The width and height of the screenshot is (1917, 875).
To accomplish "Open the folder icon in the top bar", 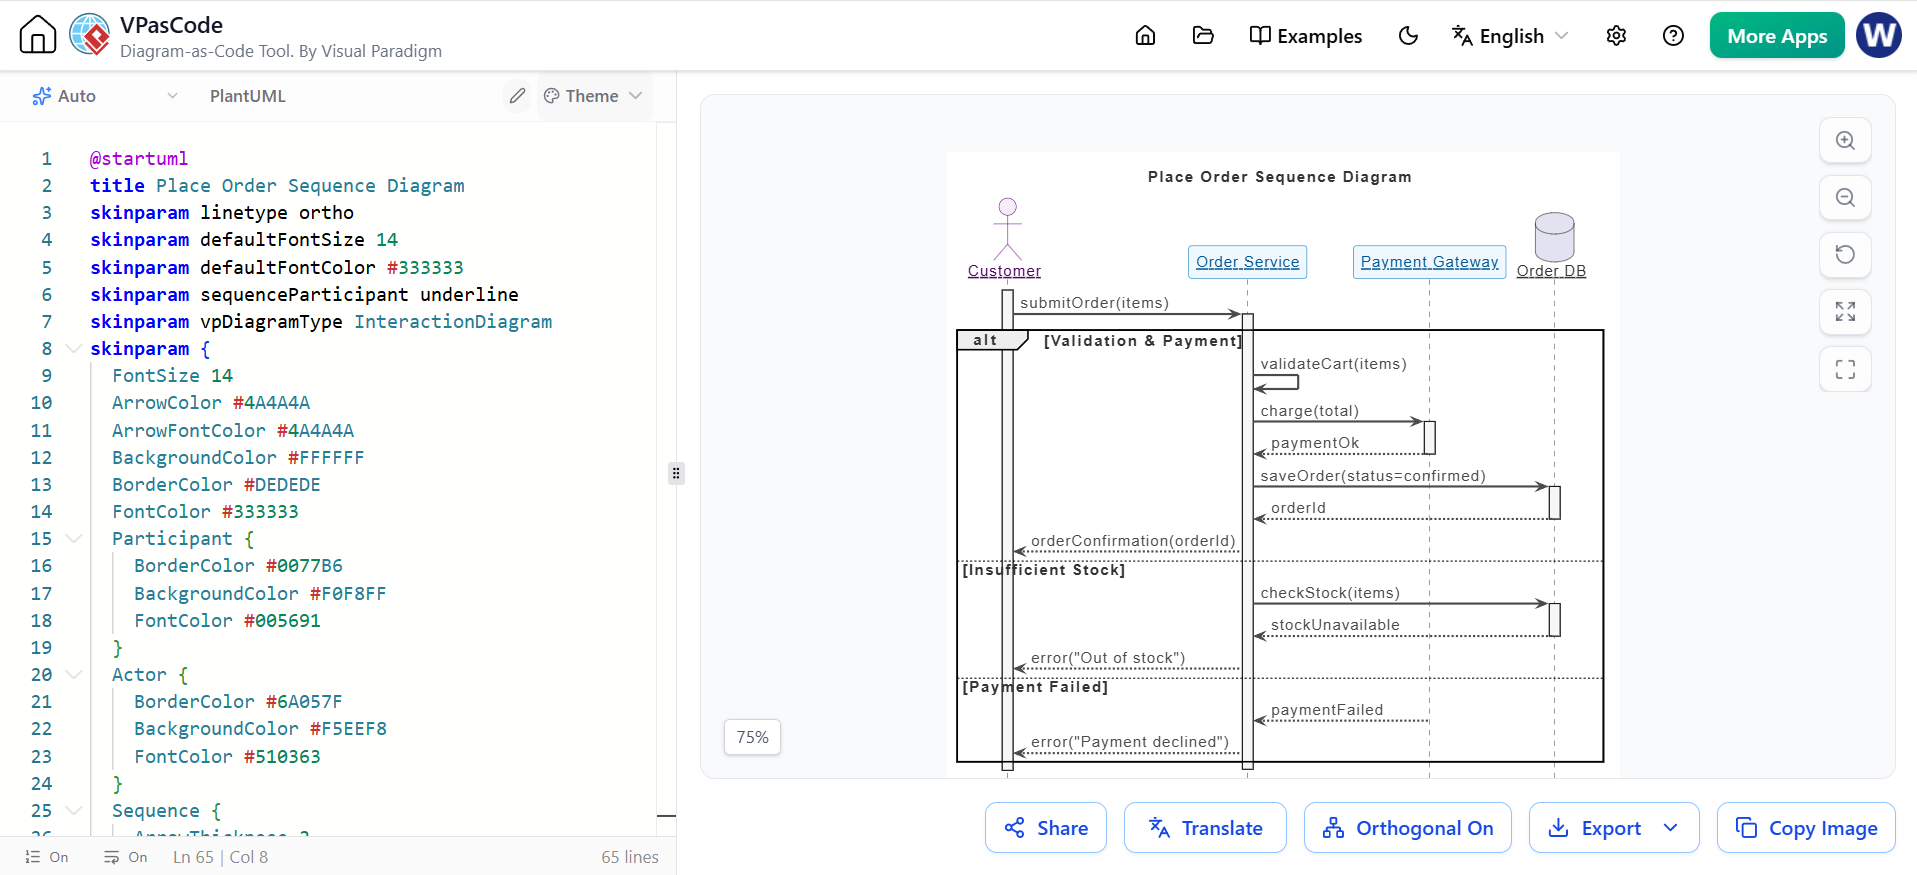I will point(1203,36).
